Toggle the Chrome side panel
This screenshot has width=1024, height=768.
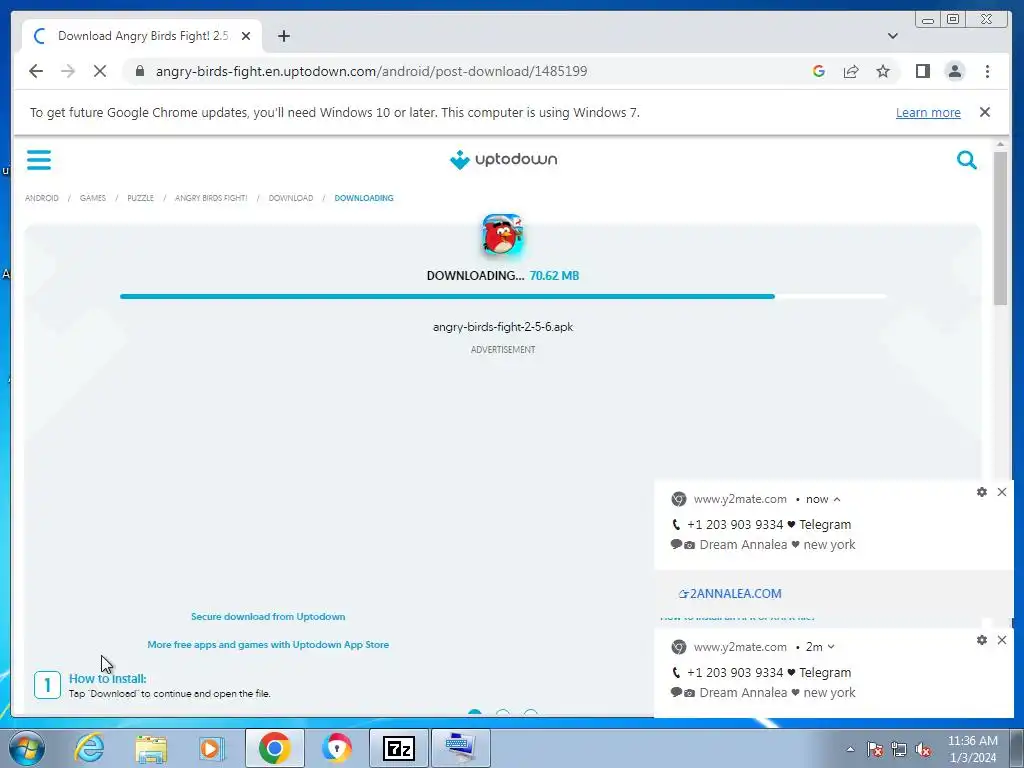click(922, 71)
